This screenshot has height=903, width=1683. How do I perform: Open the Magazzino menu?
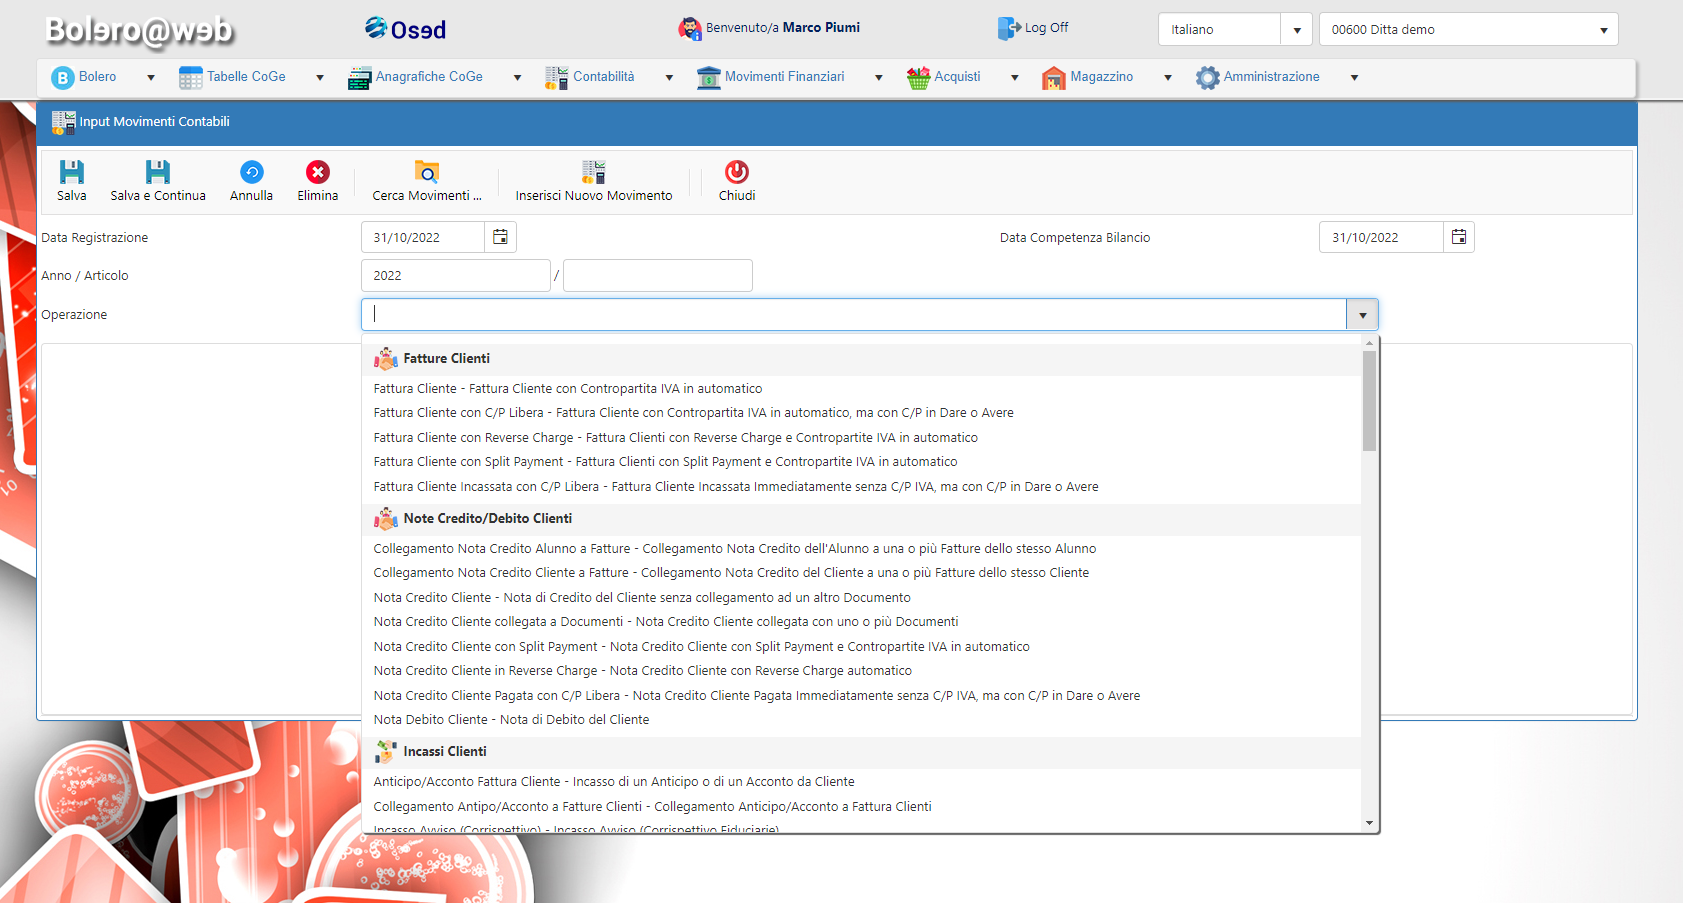(x=1102, y=77)
